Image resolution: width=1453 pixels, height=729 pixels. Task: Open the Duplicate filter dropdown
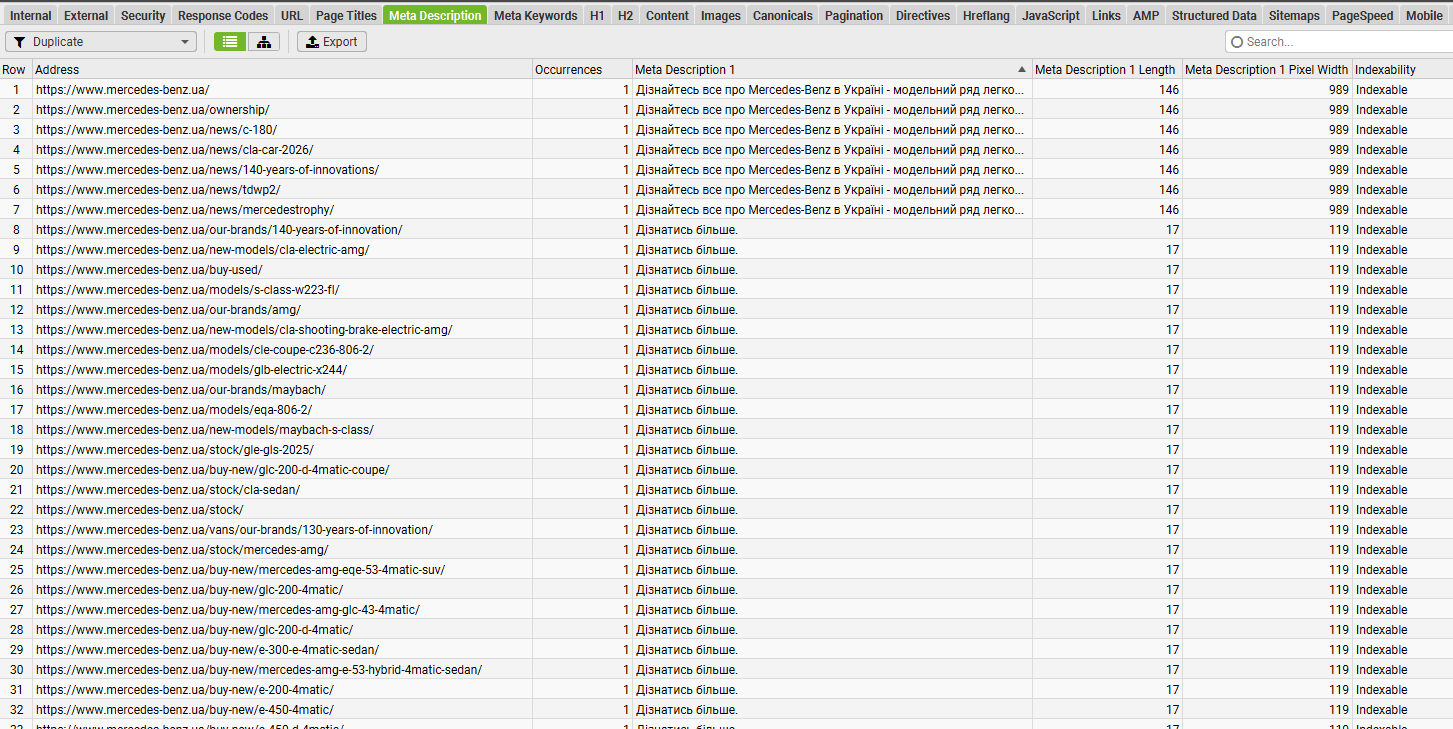(x=101, y=42)
